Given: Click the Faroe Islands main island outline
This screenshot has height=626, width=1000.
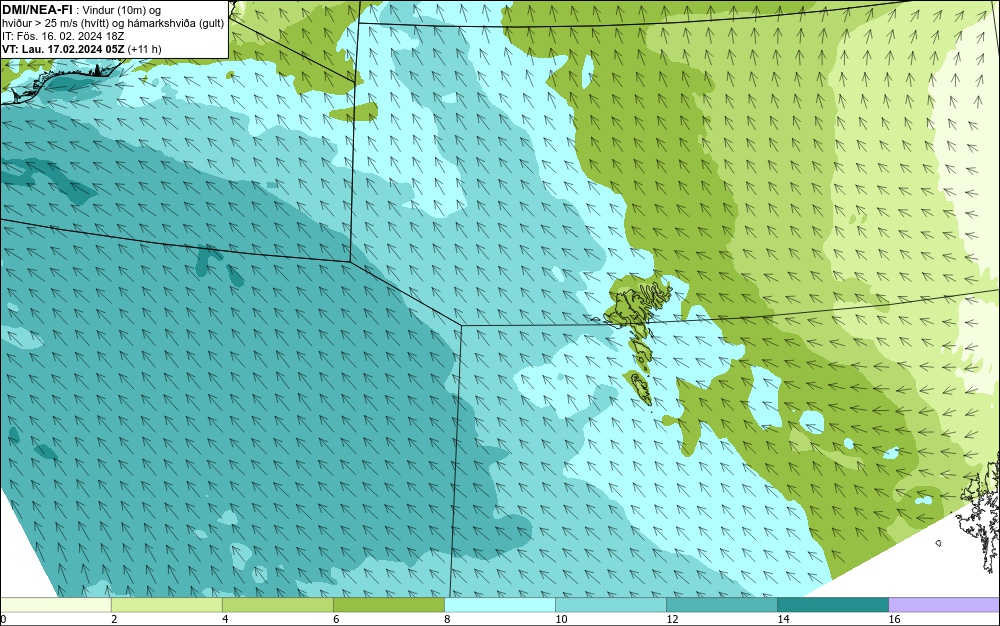Looking at the screenshot, I should click(628, 306).
